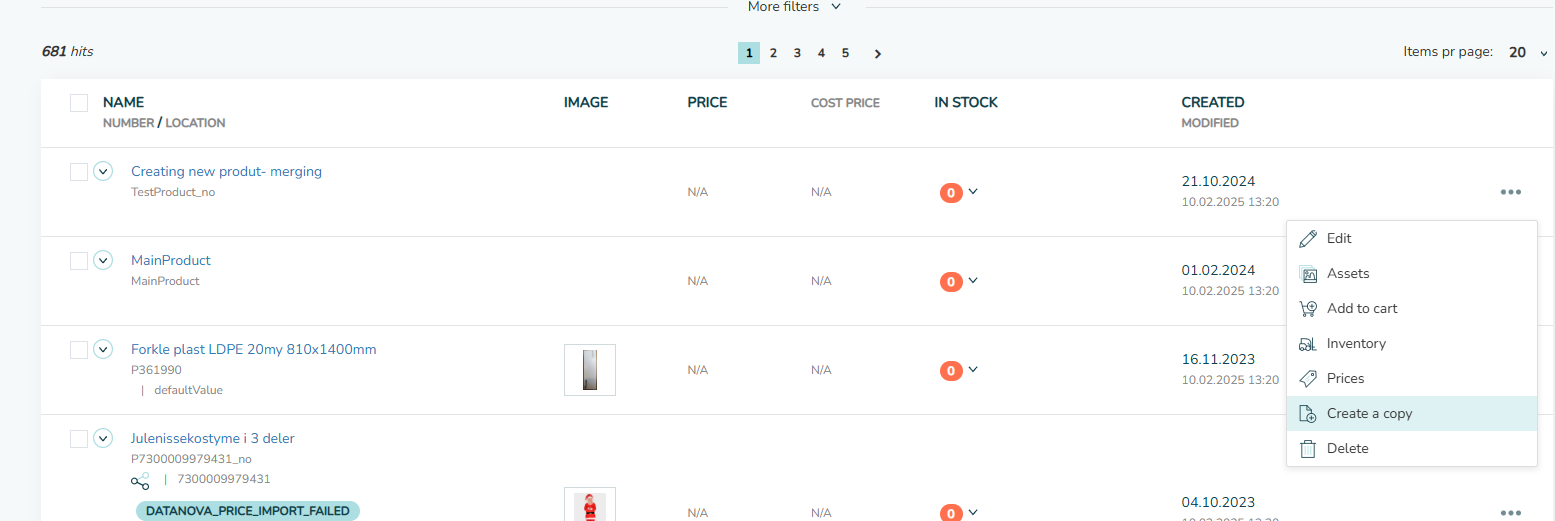Open the Forkle plast LDPE 20my 810x1400mm link
This screenshot has height=521, width=1555.
tap(254, 349)
